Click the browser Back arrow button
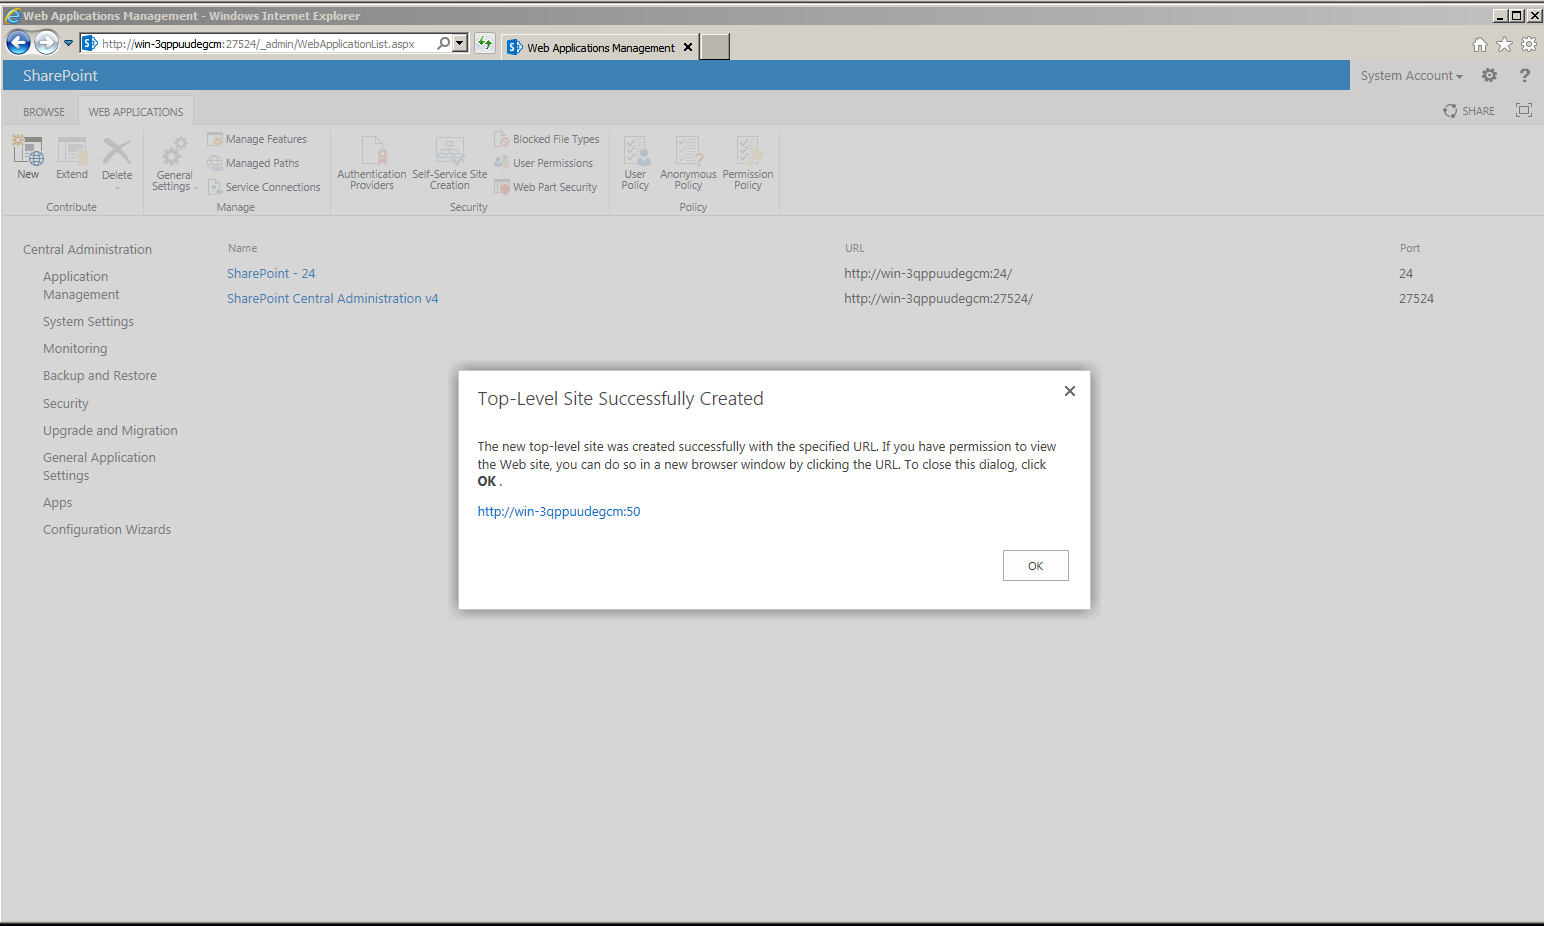 (x=18, y=42)
